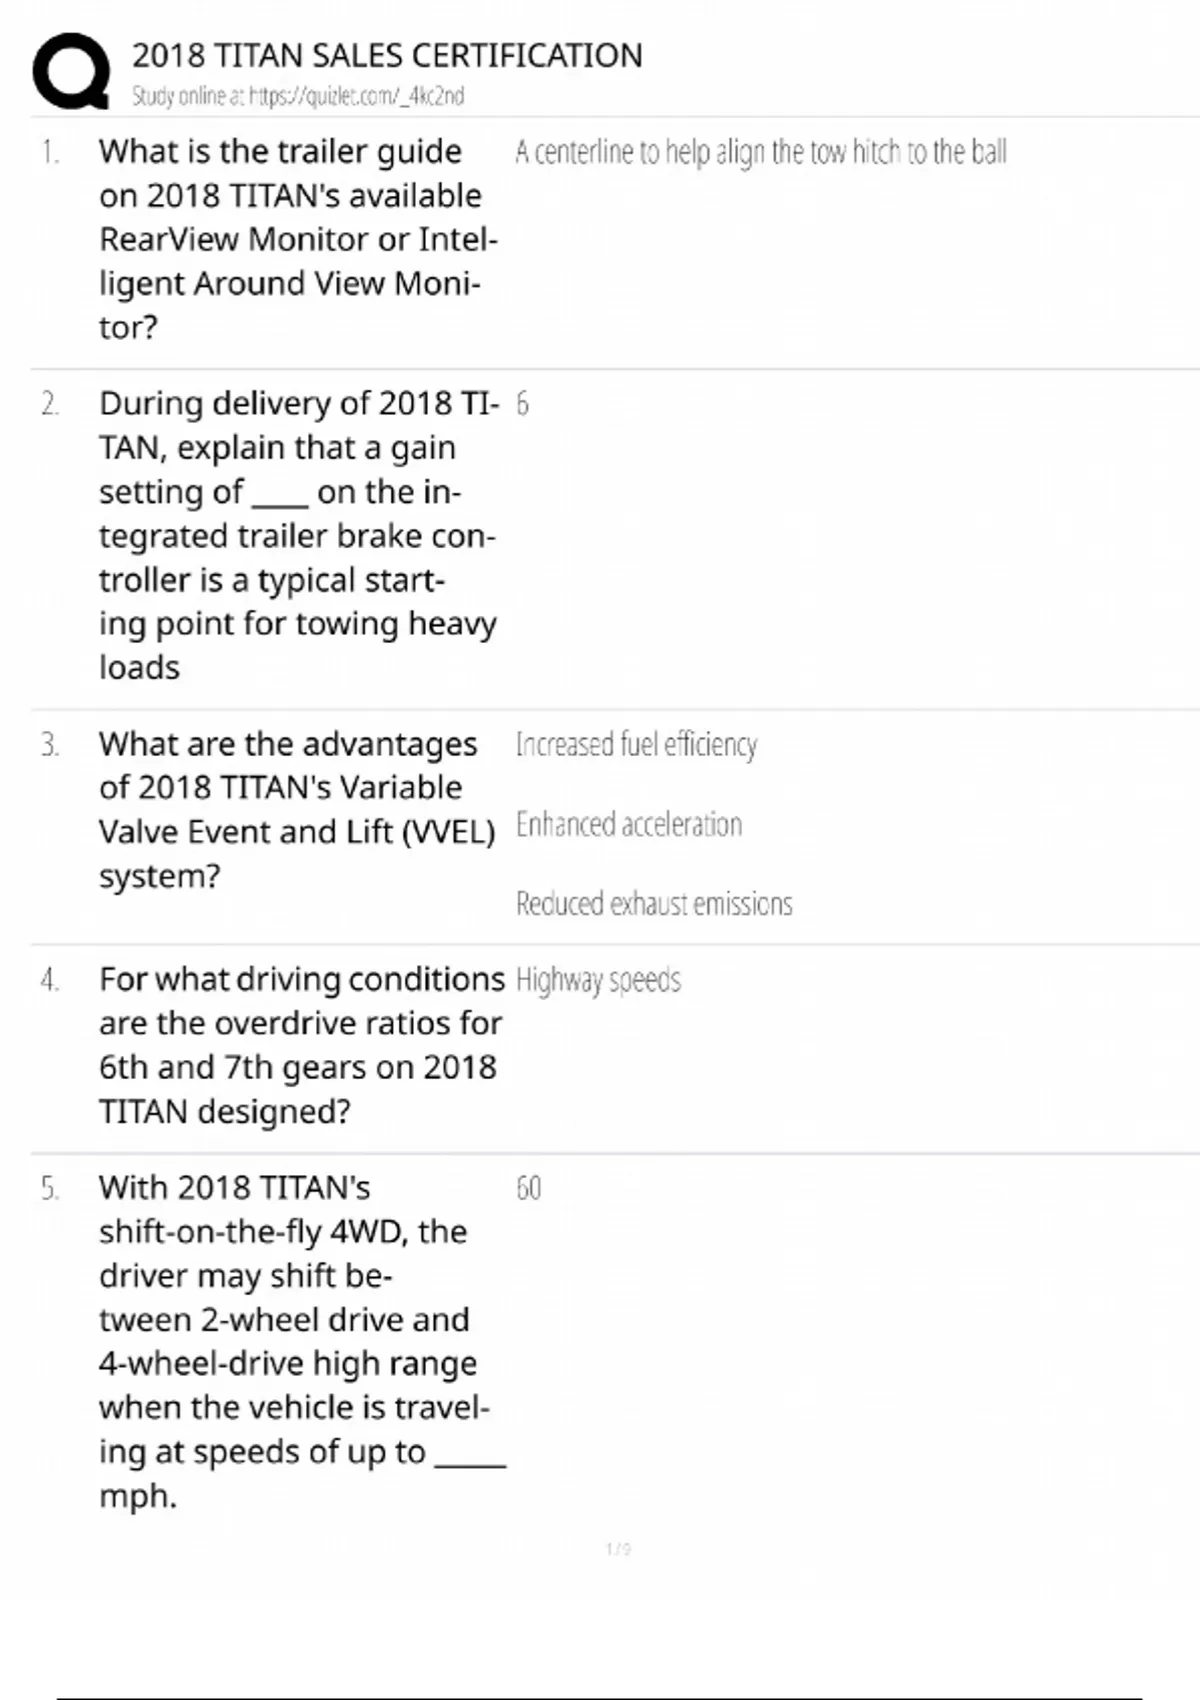Click question number 5 marker
The height and width of the screenshot is (1700, 1200).
coord(50,1188)
